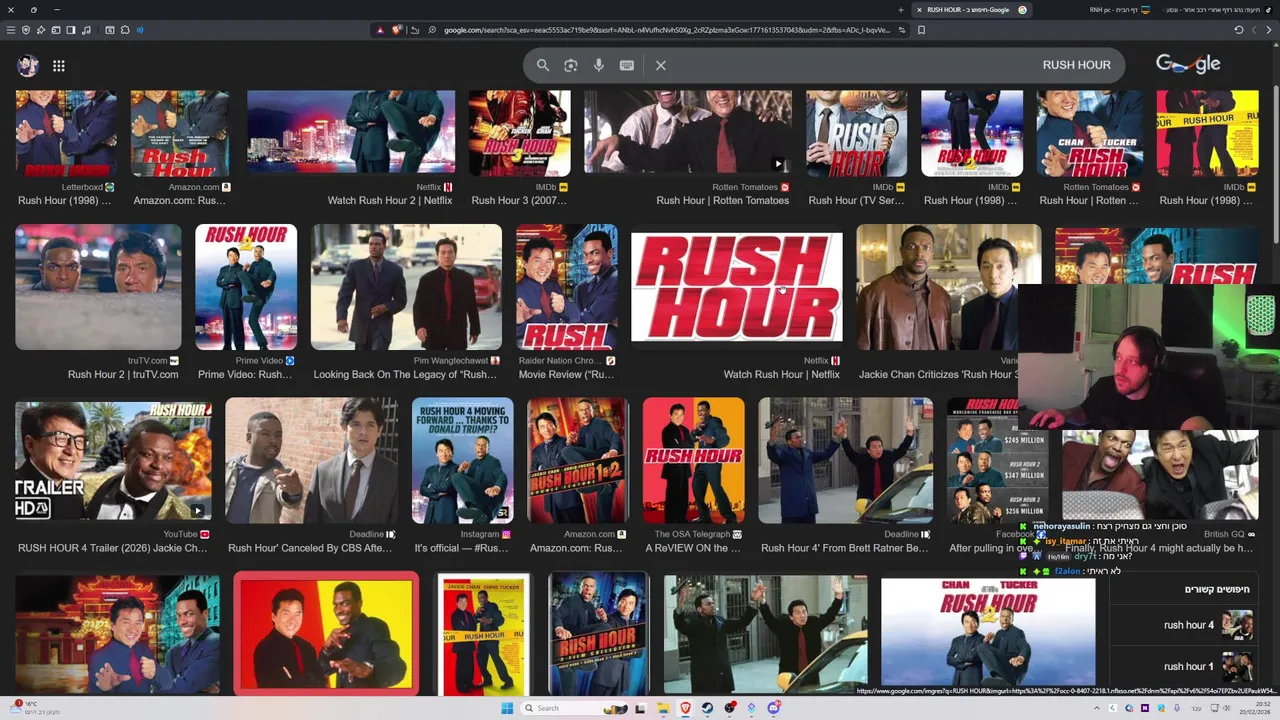Open The OSA Telegraph review poster
The width and height of the screenshot is (1280, 720).
[694, 461]
